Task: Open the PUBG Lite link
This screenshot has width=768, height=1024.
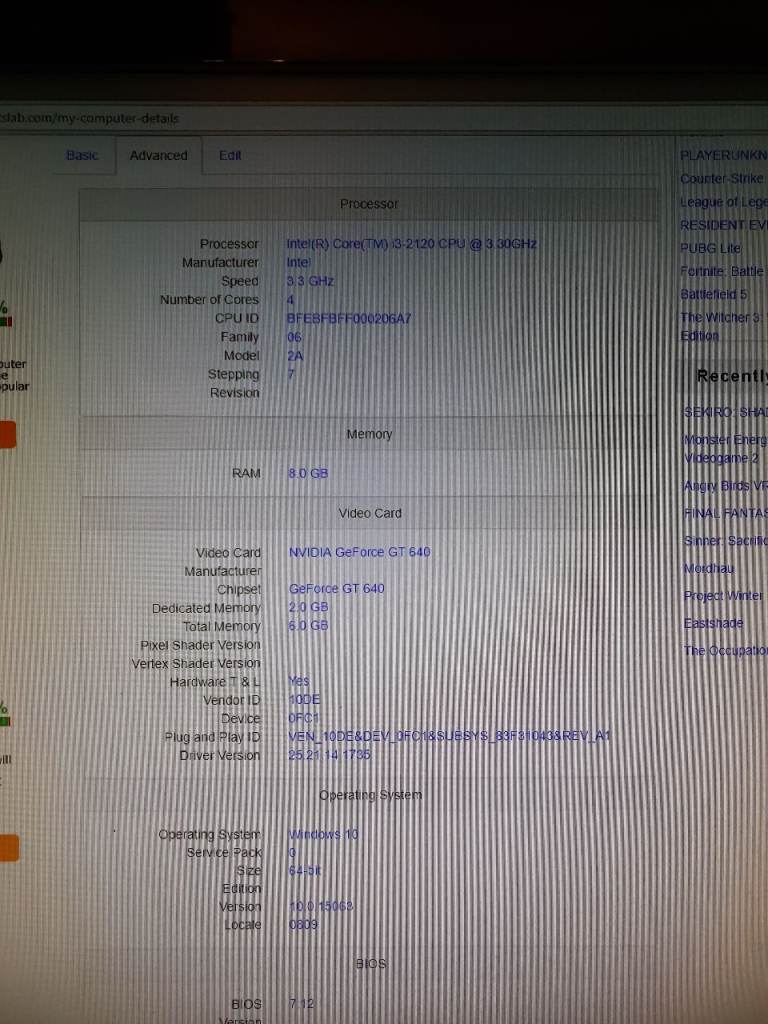Action: coord(711,248)
